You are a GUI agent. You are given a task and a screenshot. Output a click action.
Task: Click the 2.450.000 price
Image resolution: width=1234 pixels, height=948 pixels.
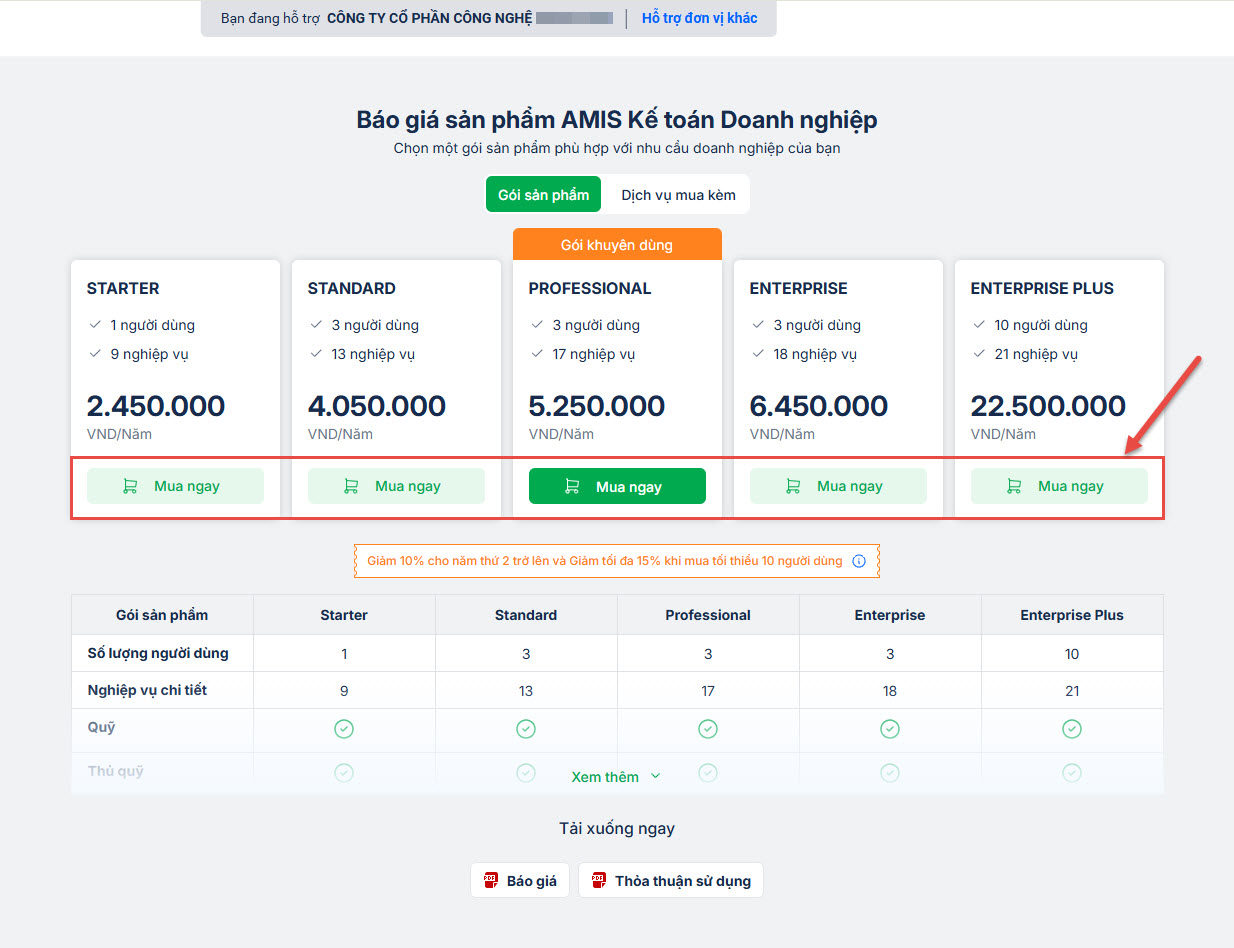click(156, 406)
